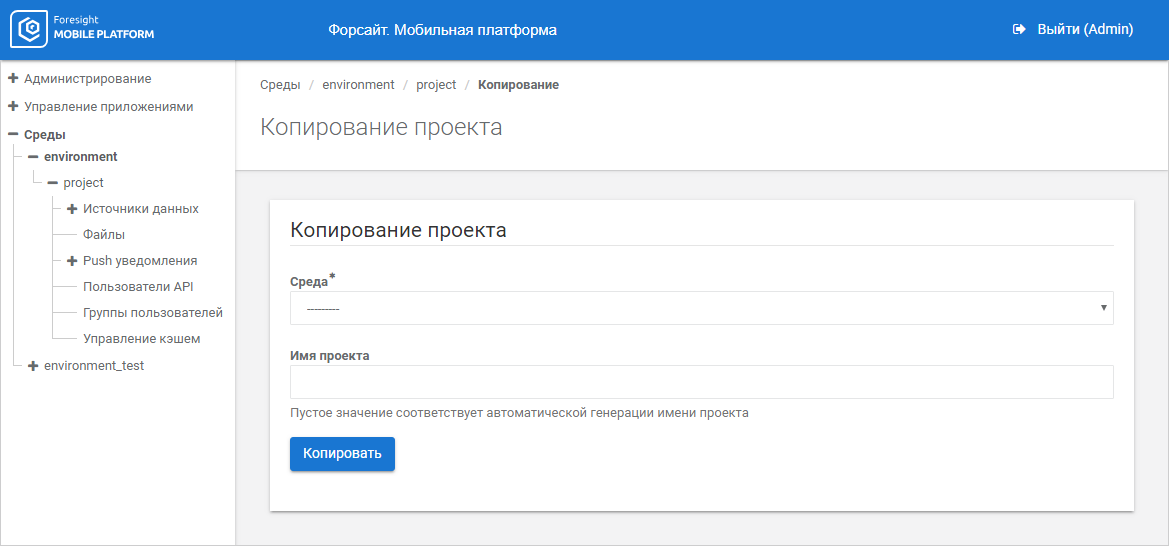Expand the Управление приложениями plus icon
1169x546 pixels.
click(x=13, y=106)
